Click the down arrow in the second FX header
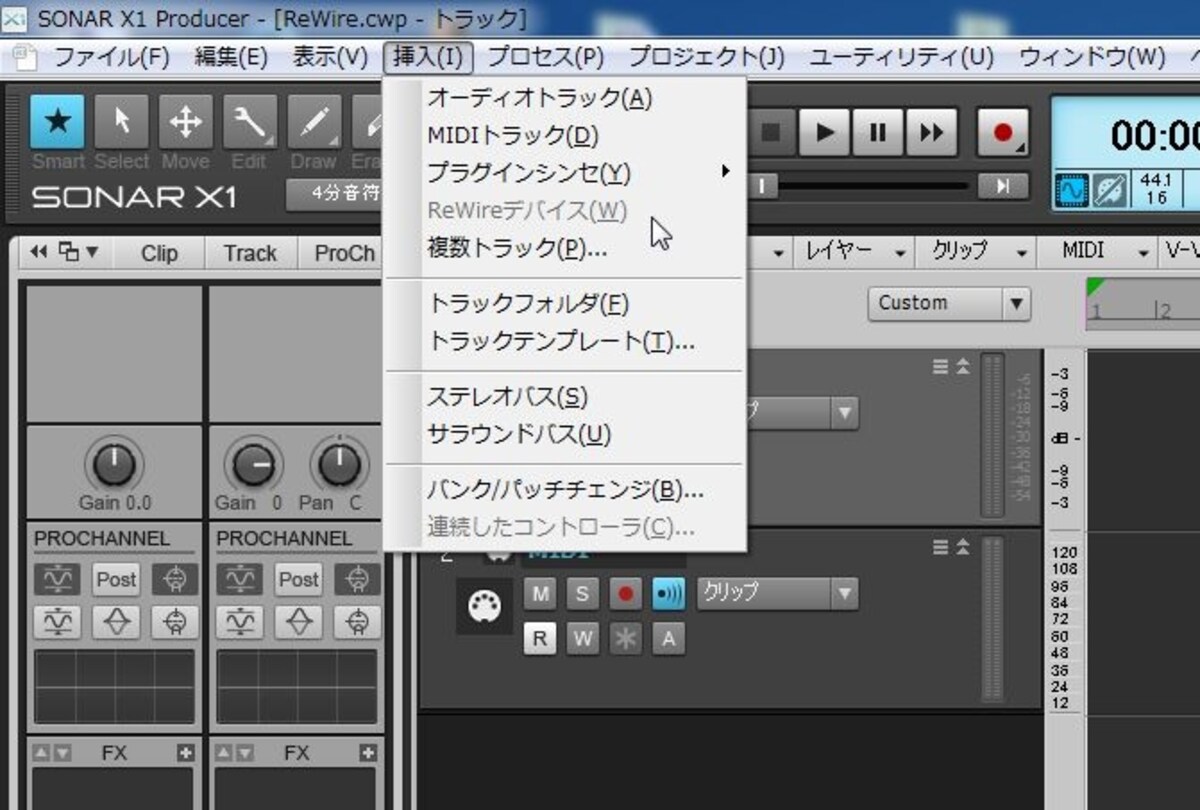The height and width of the screenshot is (810, 1200). pos(245,753)
